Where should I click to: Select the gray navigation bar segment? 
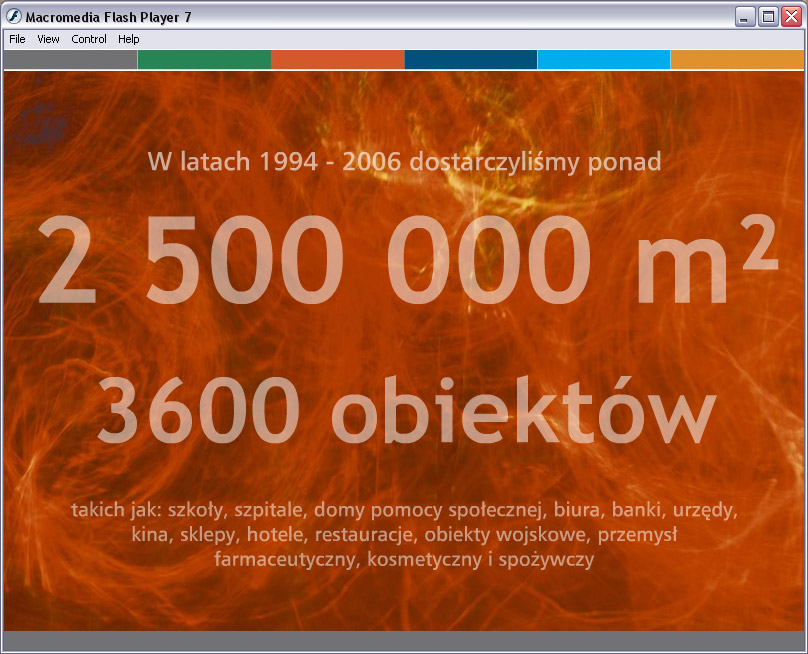[71, 60]
